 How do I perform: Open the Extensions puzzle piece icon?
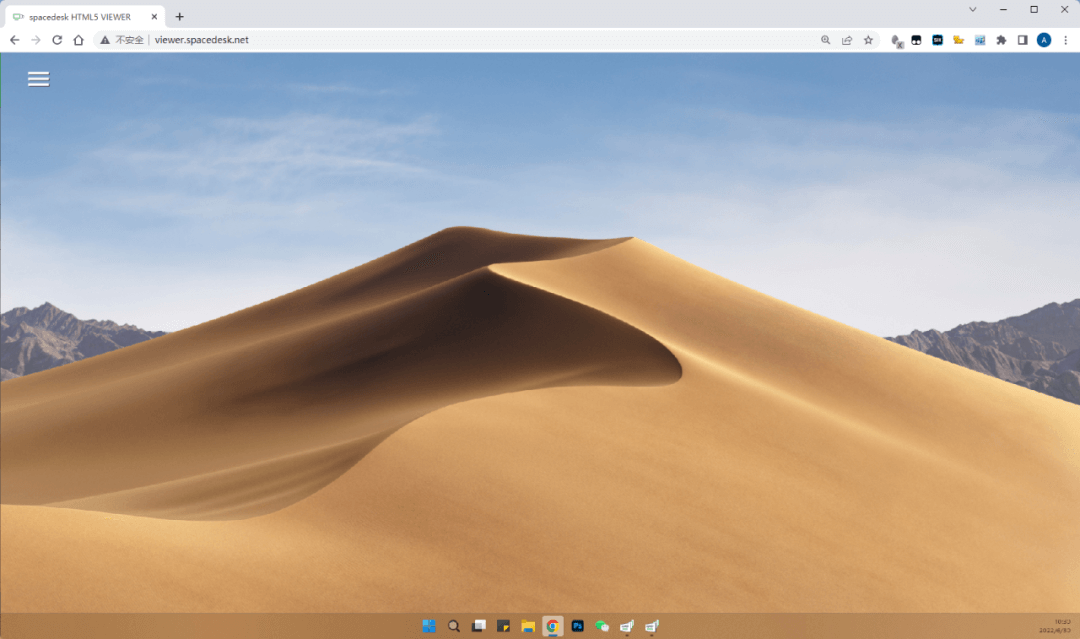tap(999, 40)
